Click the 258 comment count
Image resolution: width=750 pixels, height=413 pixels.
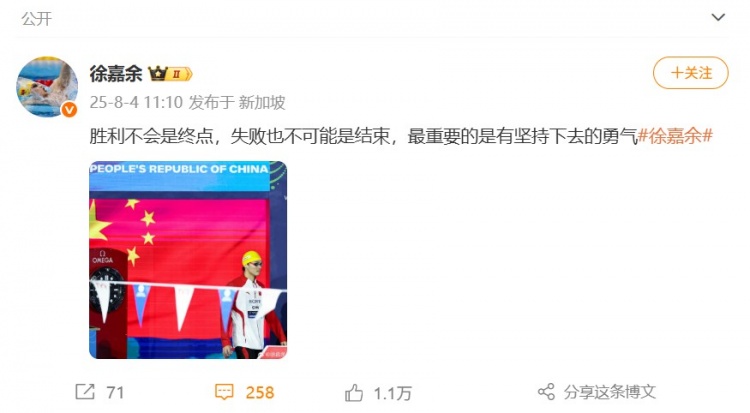260,393
